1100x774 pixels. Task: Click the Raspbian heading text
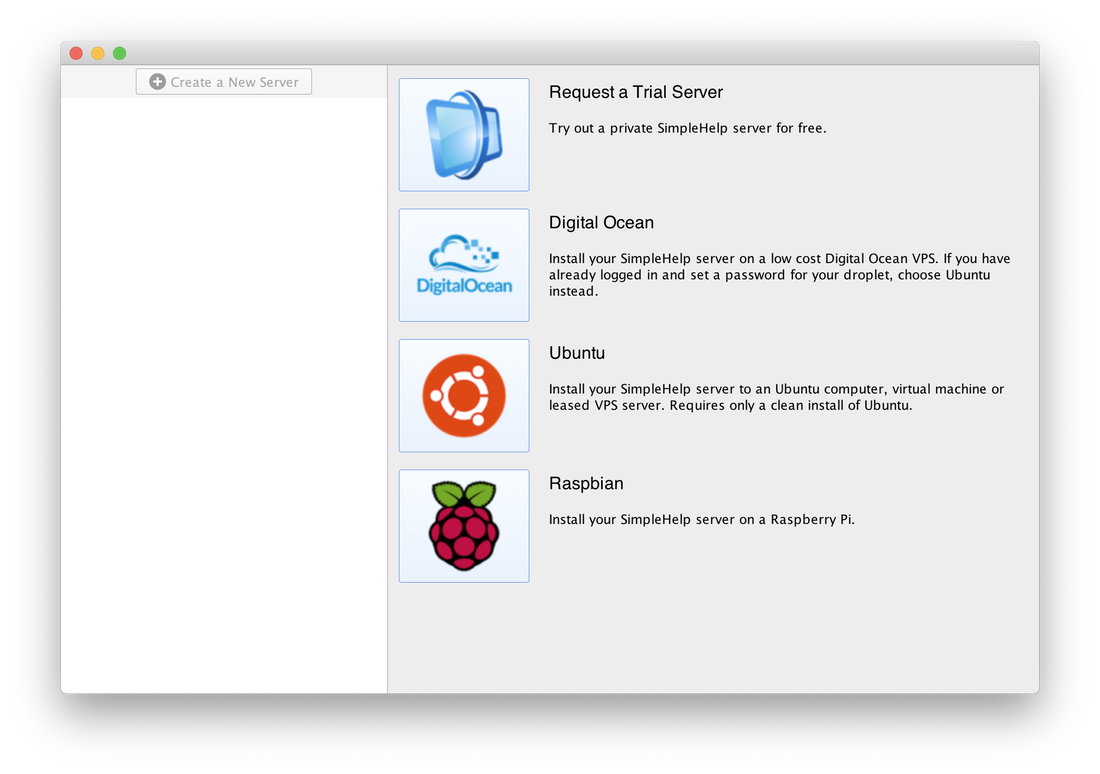coord(586,483)
